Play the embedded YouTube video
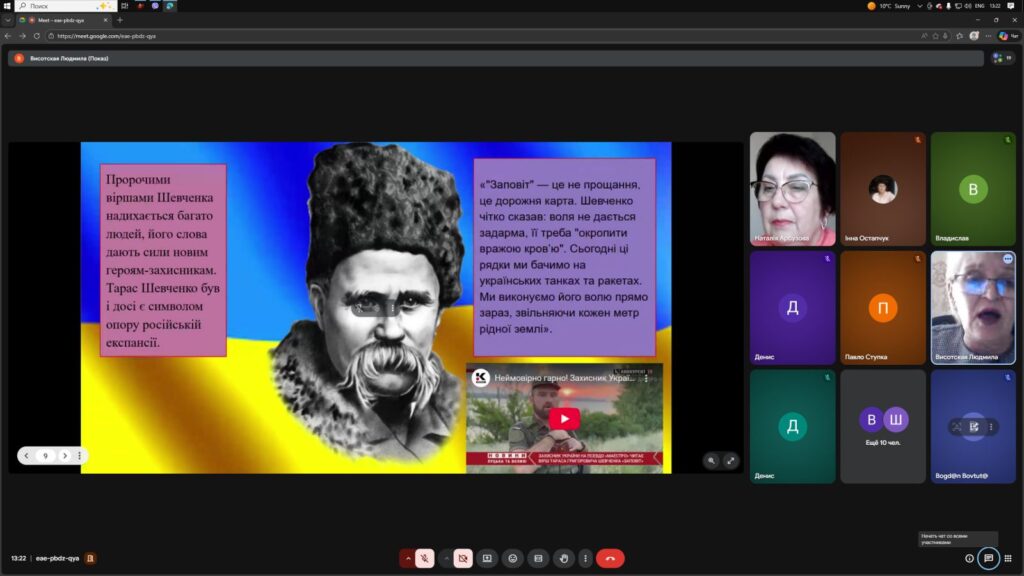1024x576 pixels. 564,419
